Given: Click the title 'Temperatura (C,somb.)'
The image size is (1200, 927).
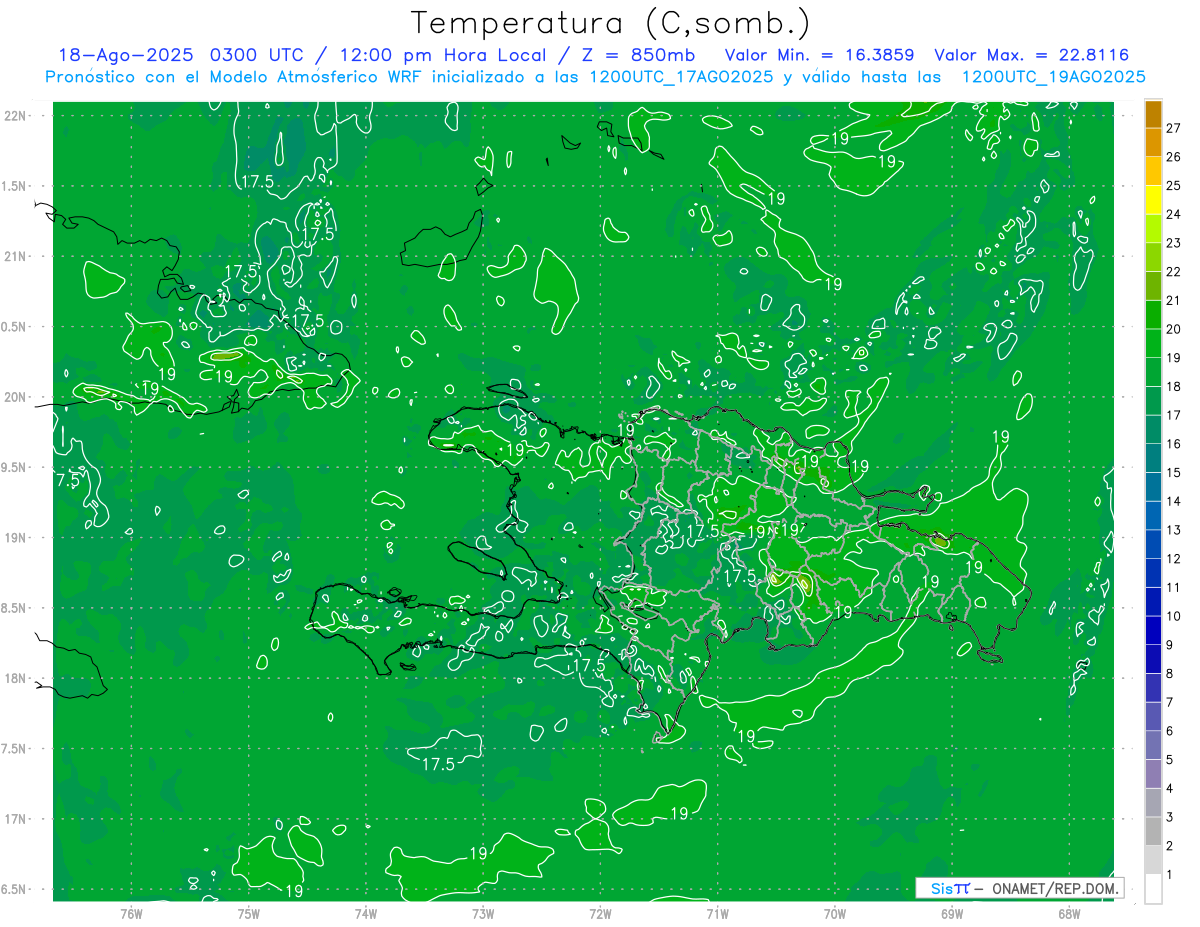Looking at the screenshot, I should click(x=610, y=23).
